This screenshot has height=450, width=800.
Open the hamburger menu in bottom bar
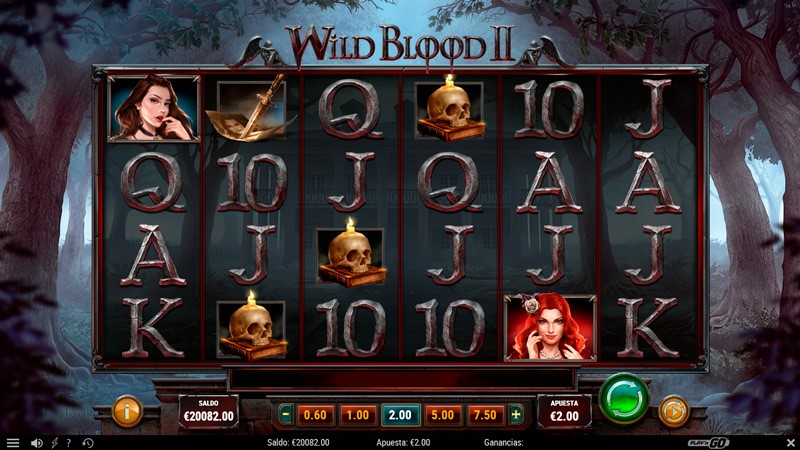12,443
